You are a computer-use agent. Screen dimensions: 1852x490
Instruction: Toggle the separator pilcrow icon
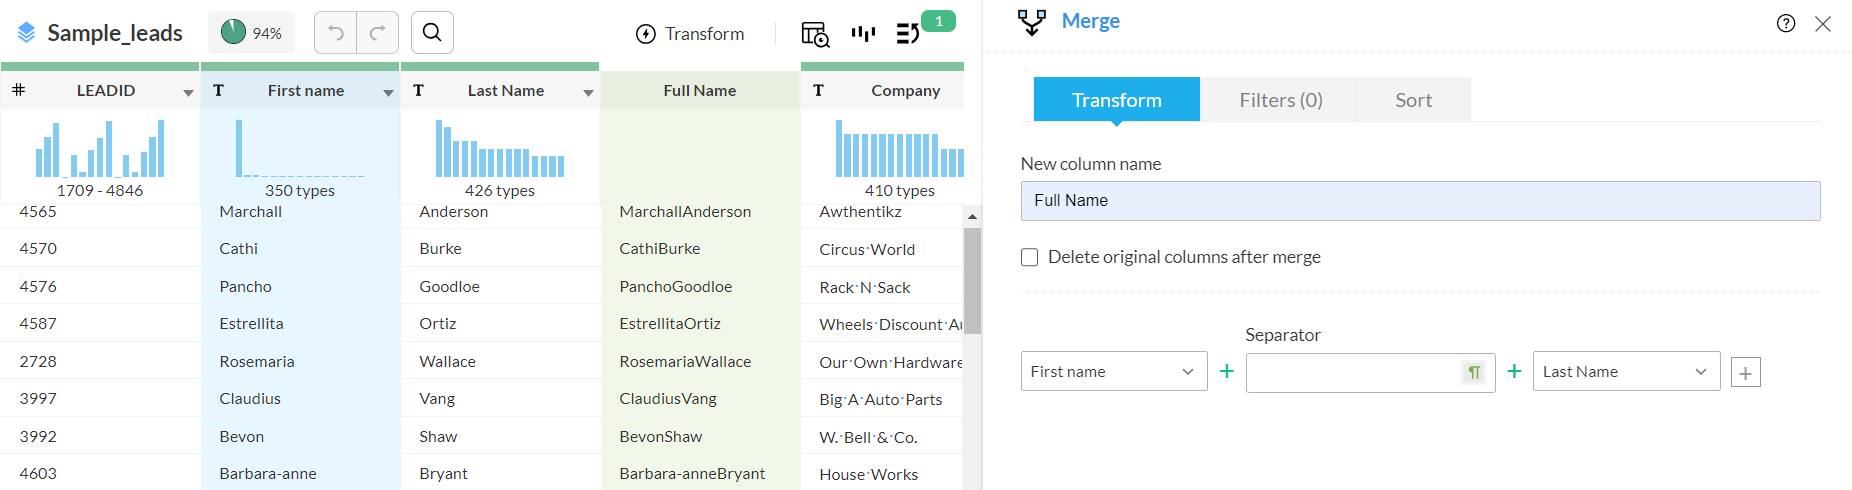click(1474, 372)
